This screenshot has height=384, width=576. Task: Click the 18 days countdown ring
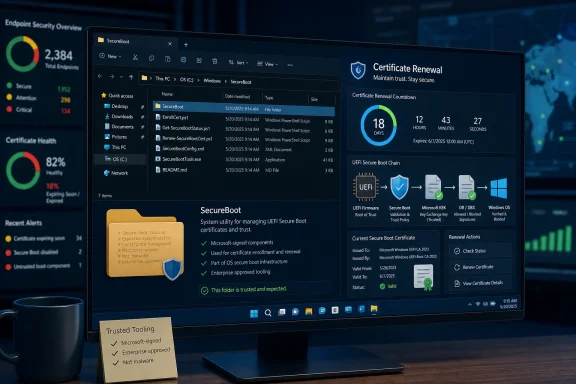click(378, 125)
